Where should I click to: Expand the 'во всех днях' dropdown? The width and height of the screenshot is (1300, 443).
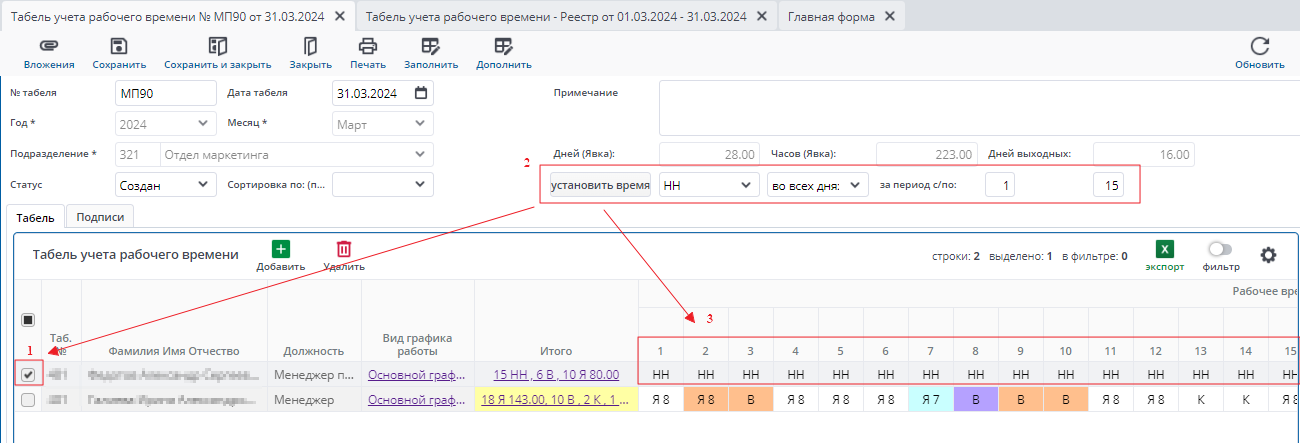tap(818, 185)
